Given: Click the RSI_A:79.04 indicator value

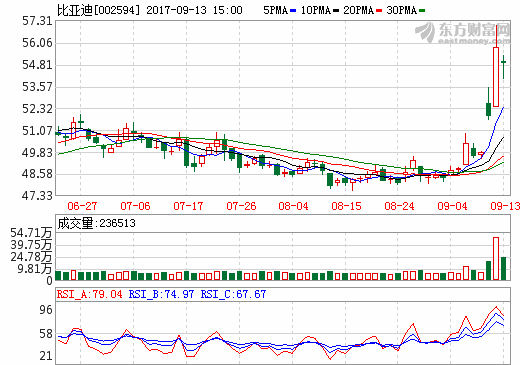Looking at the screenshot, I should click(89, 294).
